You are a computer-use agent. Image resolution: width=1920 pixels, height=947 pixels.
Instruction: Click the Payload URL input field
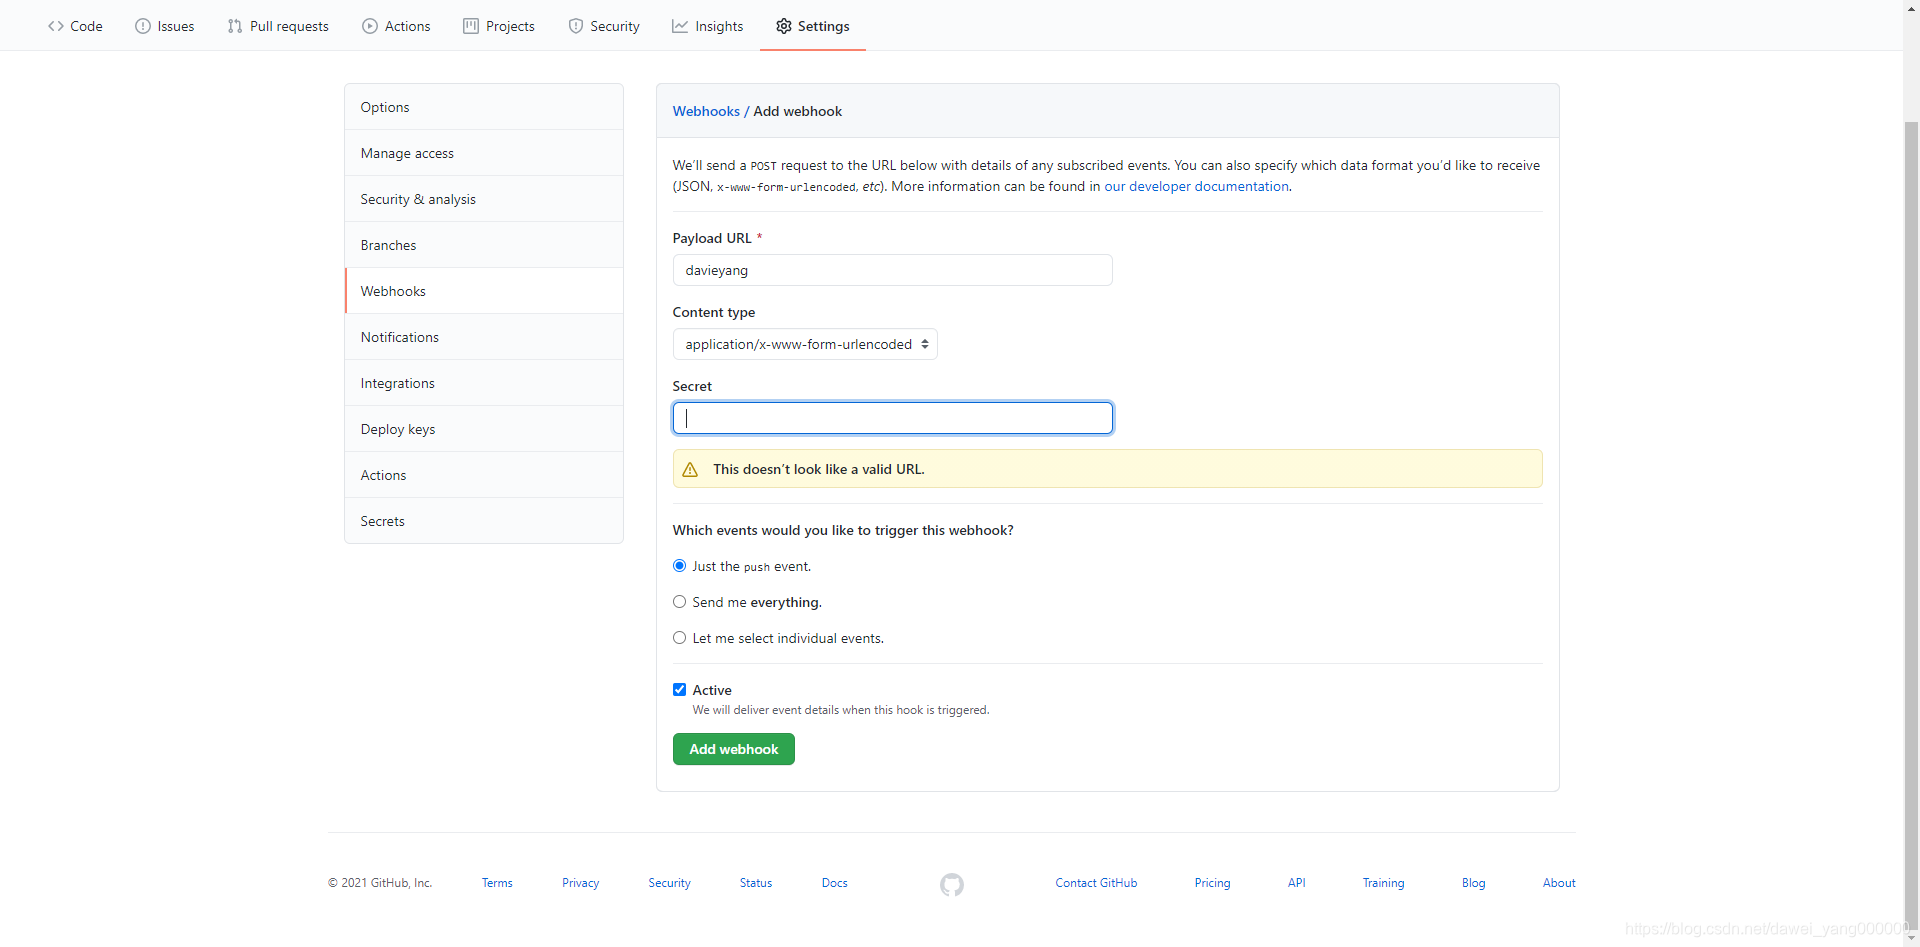(893, 270)
